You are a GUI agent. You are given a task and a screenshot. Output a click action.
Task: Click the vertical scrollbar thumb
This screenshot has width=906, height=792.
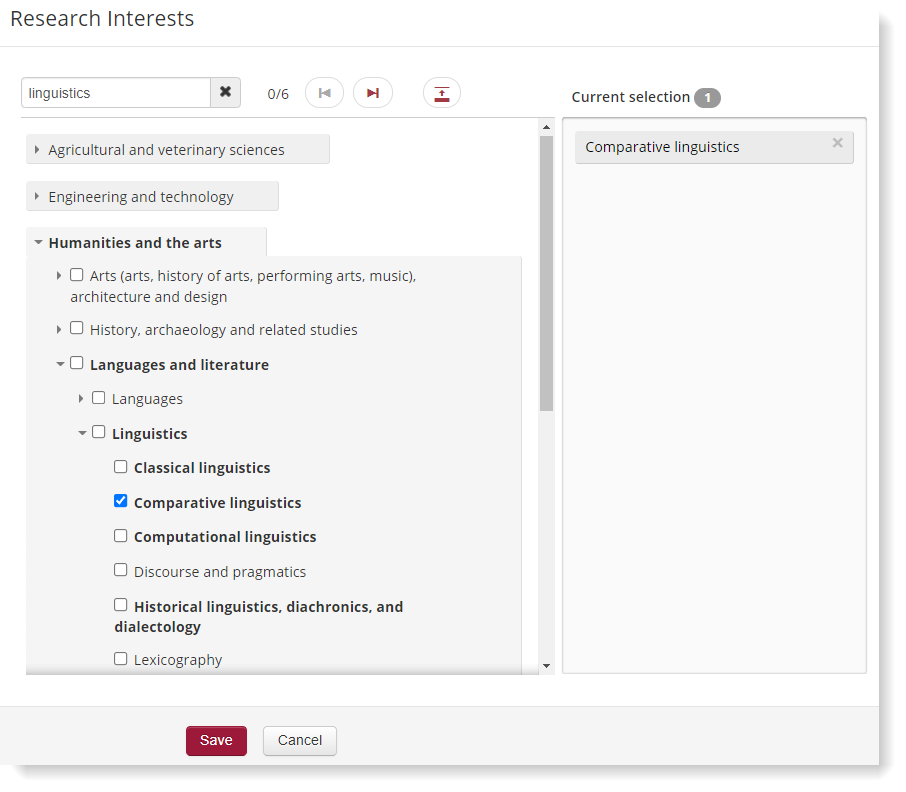point(546,273)
